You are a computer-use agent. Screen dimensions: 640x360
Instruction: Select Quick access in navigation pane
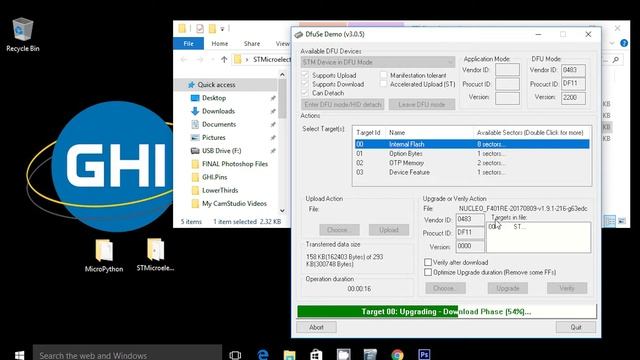coord(226,85)
